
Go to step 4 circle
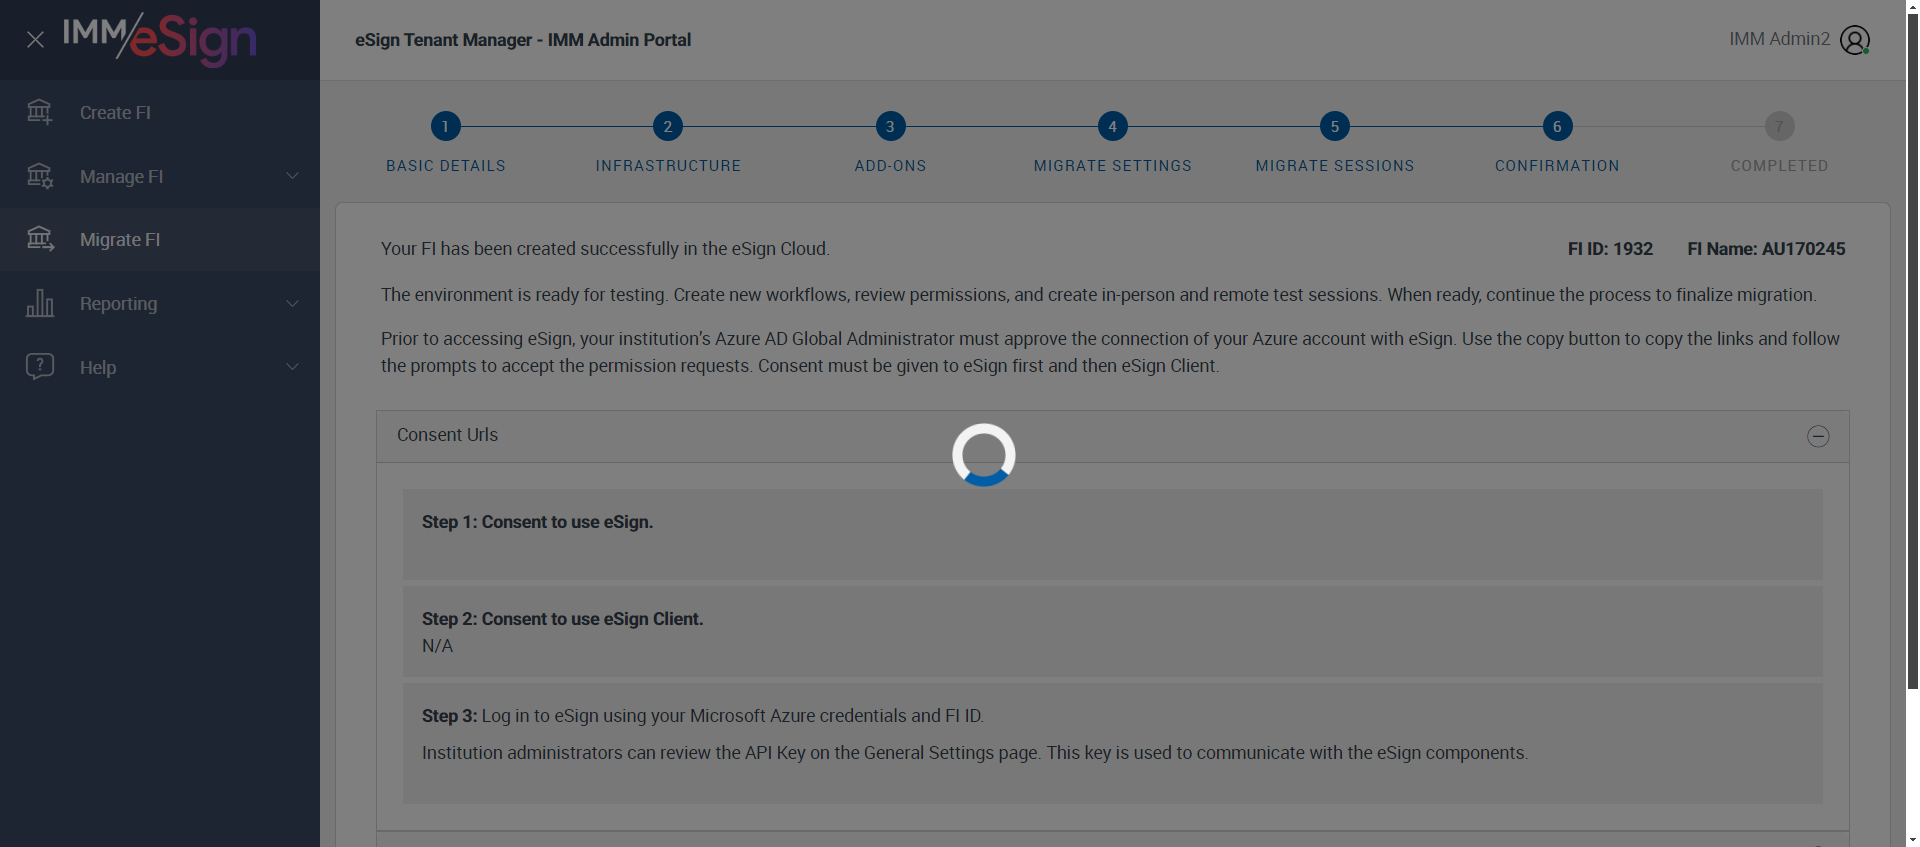[x=1113, y=126]
